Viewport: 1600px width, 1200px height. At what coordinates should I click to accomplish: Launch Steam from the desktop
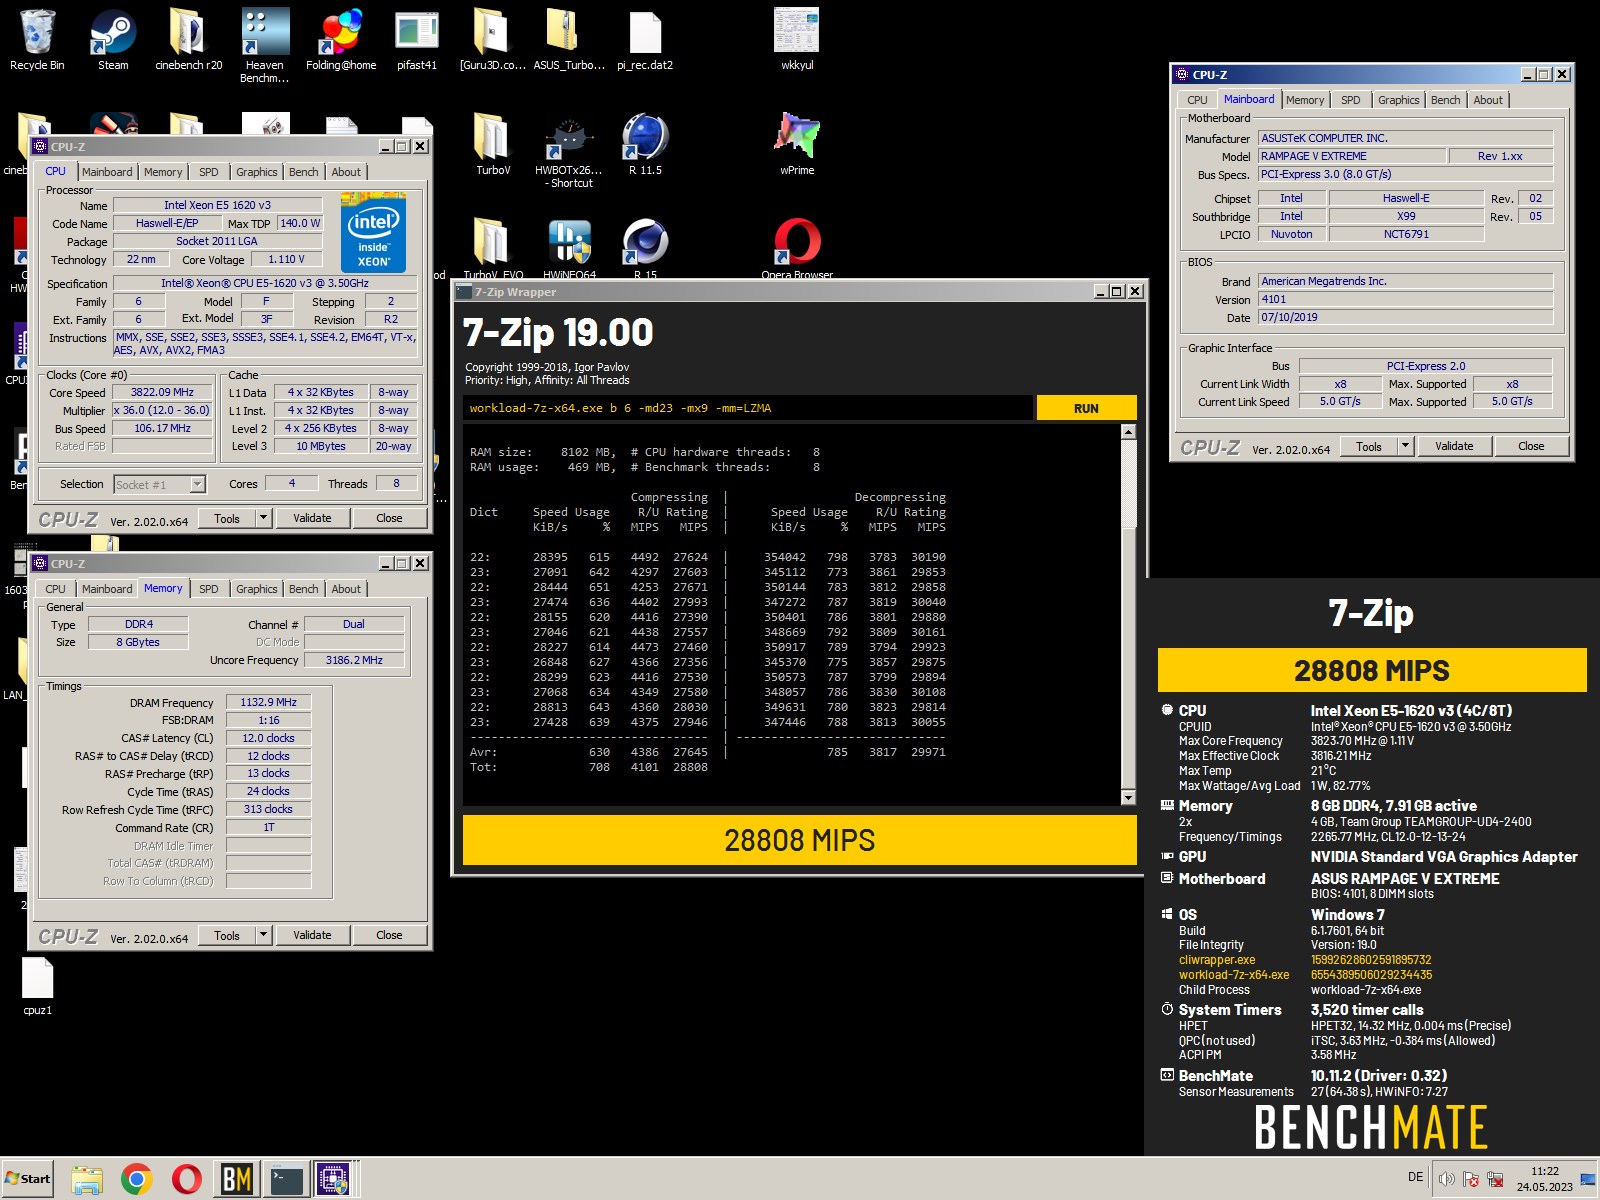pyautogui.click(x=113, y=40)
